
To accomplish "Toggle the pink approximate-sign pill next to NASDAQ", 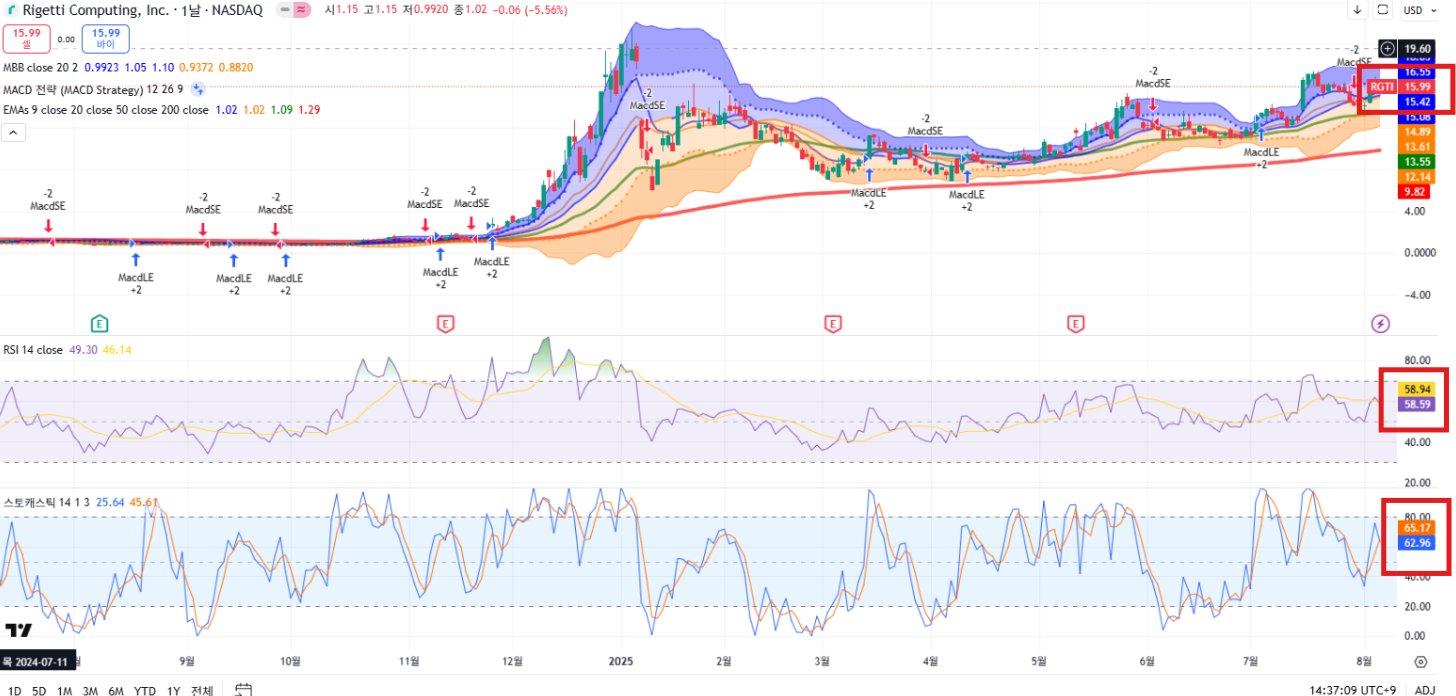I will point(301,10).
